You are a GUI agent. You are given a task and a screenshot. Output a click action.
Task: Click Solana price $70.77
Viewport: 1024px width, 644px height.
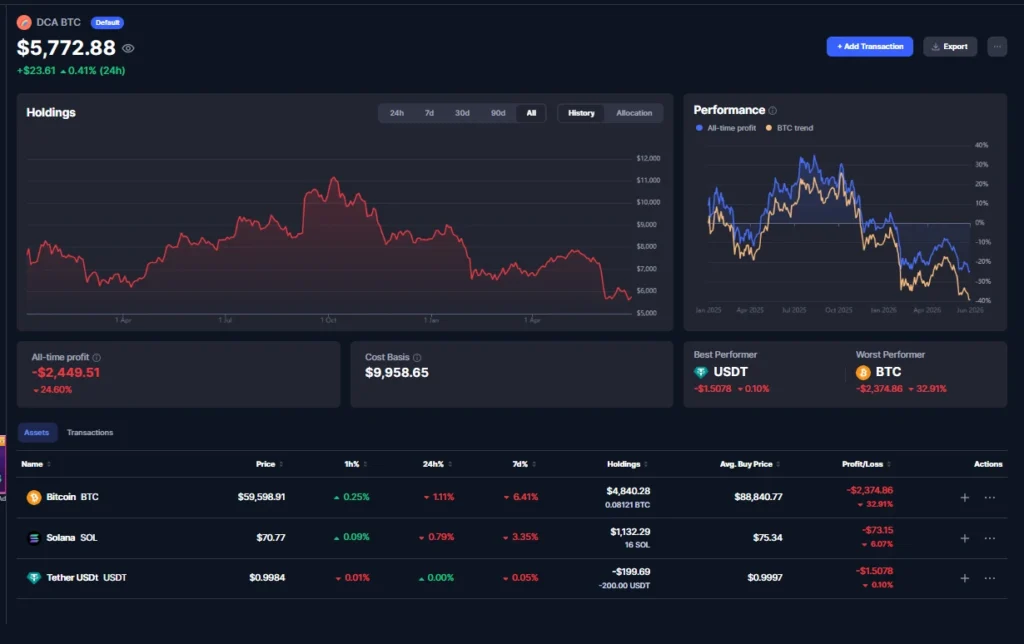click(270, 538)
